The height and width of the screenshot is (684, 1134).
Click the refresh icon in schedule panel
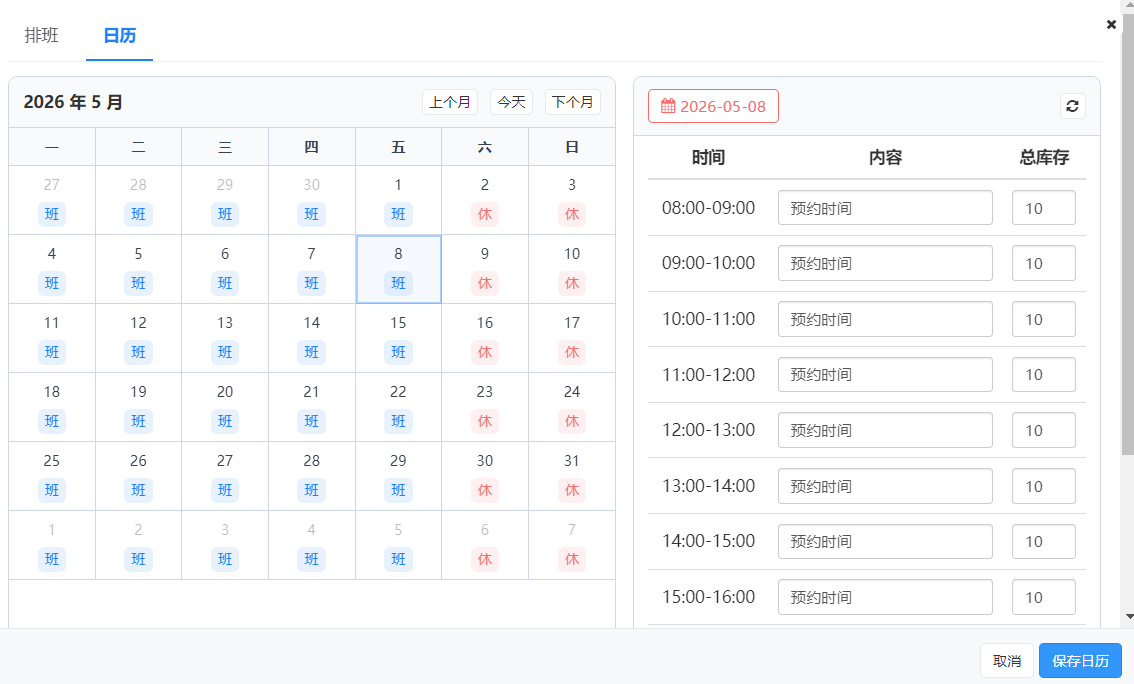click(x=1073, y=106)
